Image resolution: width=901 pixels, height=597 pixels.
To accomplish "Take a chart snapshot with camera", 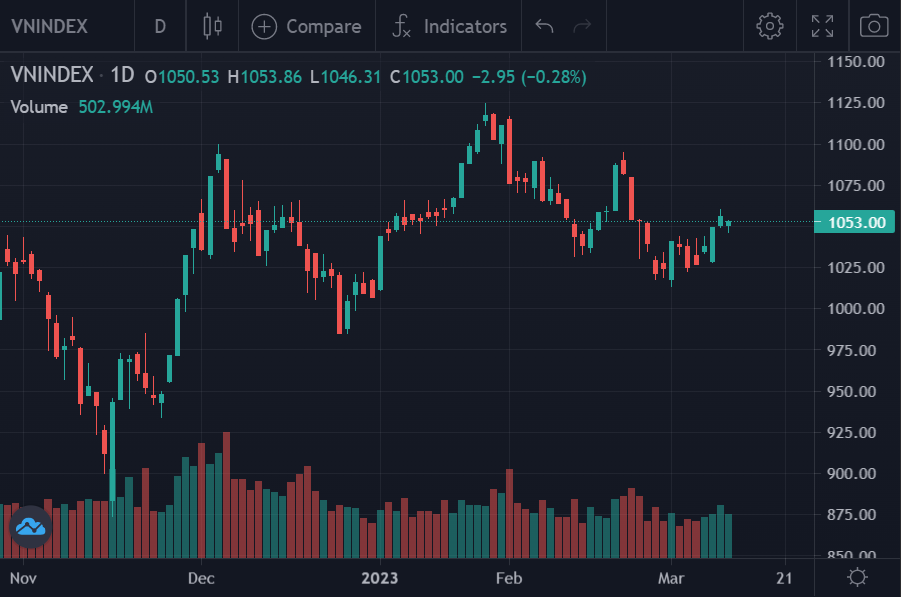I will (x=874, y=26).
